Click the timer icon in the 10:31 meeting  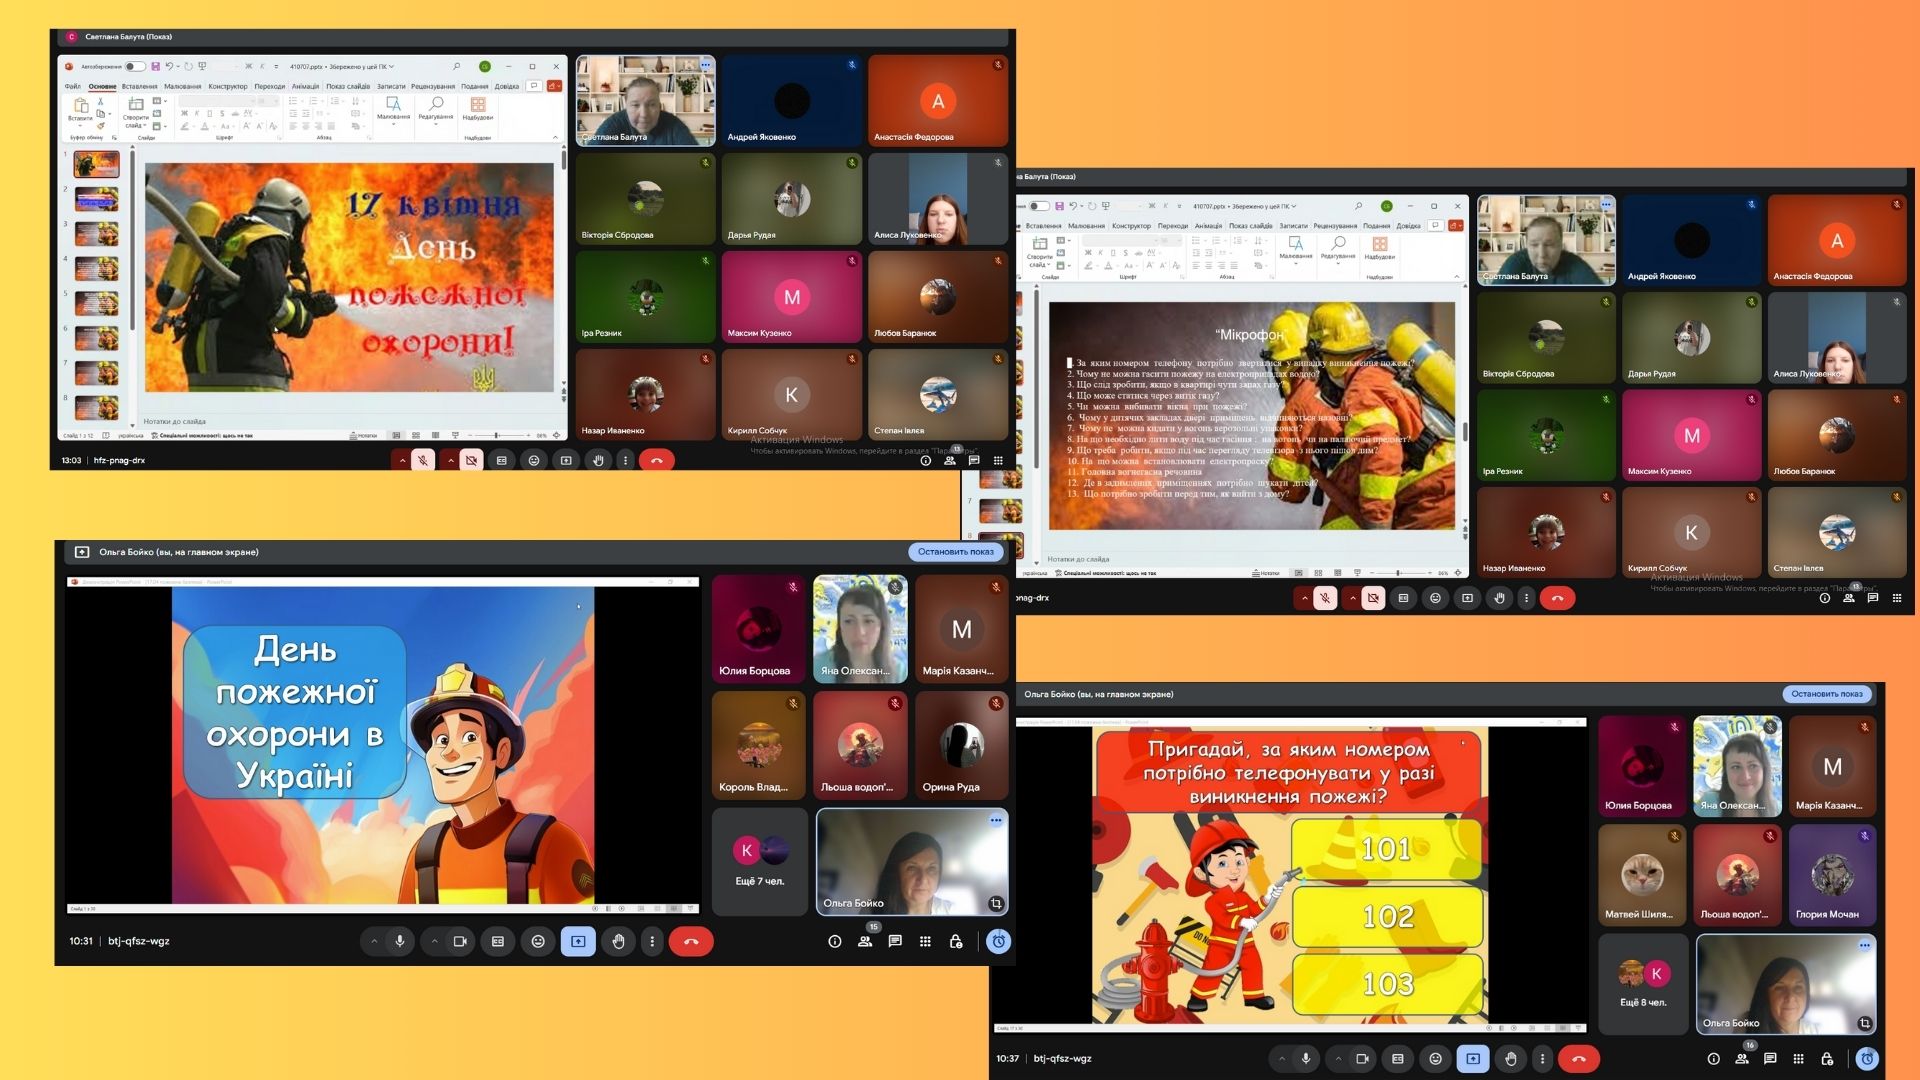[998, 941]
